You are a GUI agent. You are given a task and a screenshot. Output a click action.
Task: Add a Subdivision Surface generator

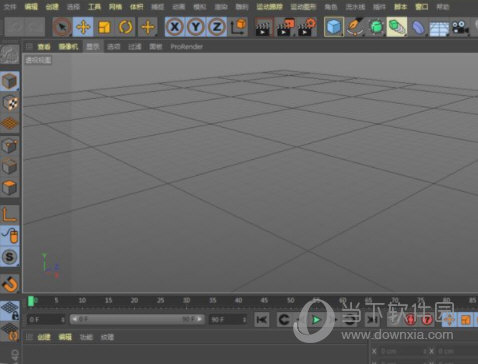(376, 27)
